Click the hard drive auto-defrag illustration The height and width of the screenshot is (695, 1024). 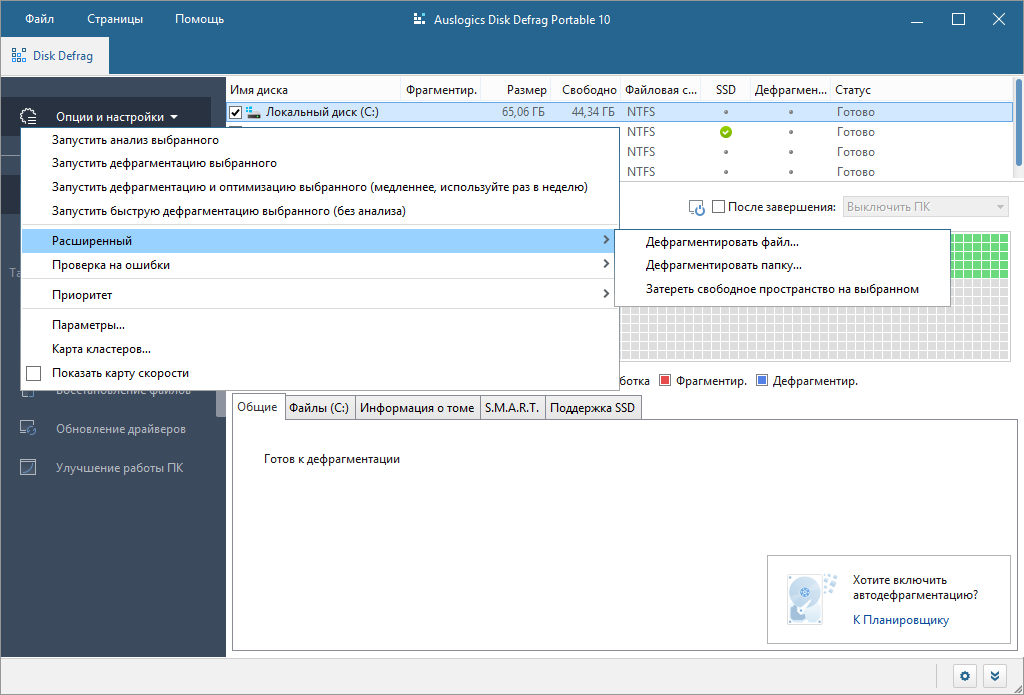click(x=811, y=598)
